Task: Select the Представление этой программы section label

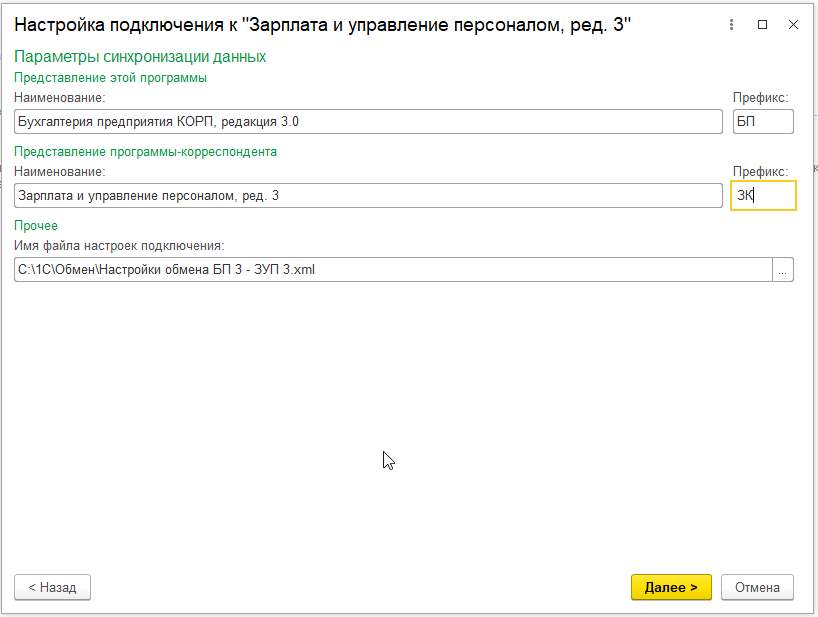Action: tap(110, 78)
